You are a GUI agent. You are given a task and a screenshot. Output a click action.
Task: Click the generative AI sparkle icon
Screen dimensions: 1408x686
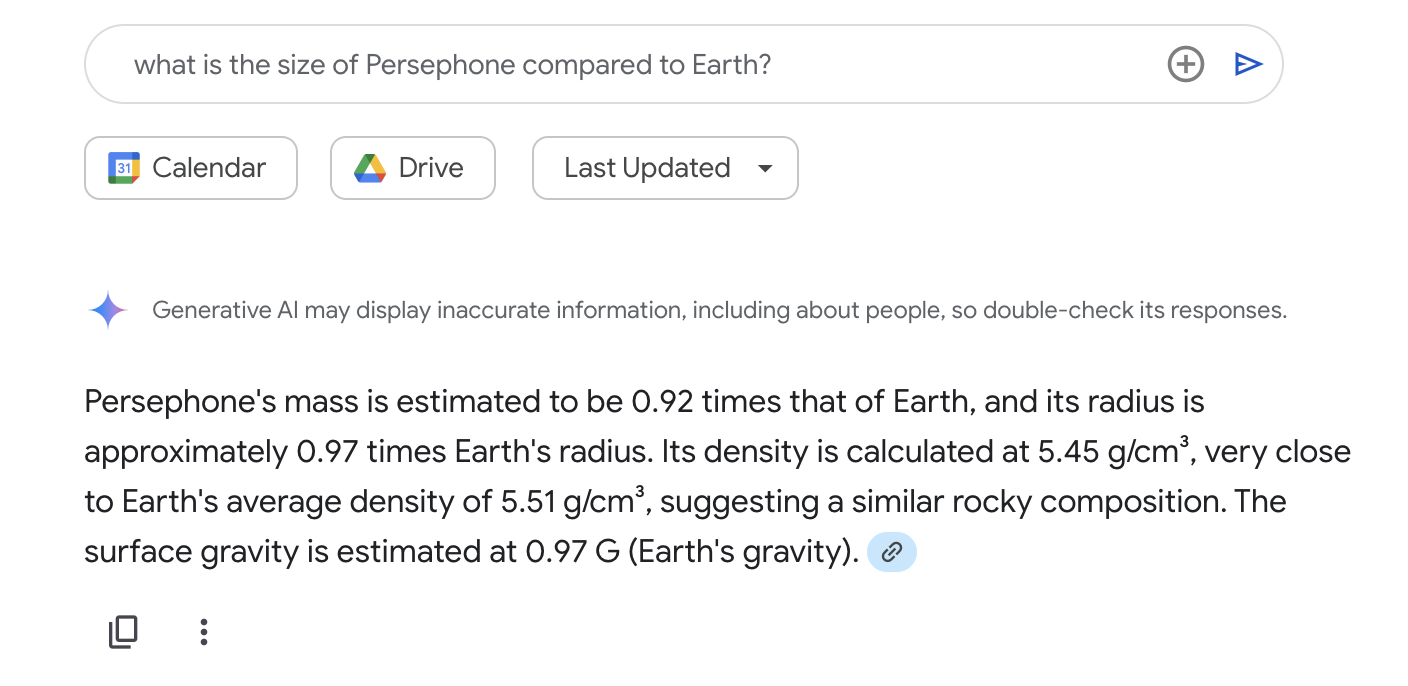point(108,310)
